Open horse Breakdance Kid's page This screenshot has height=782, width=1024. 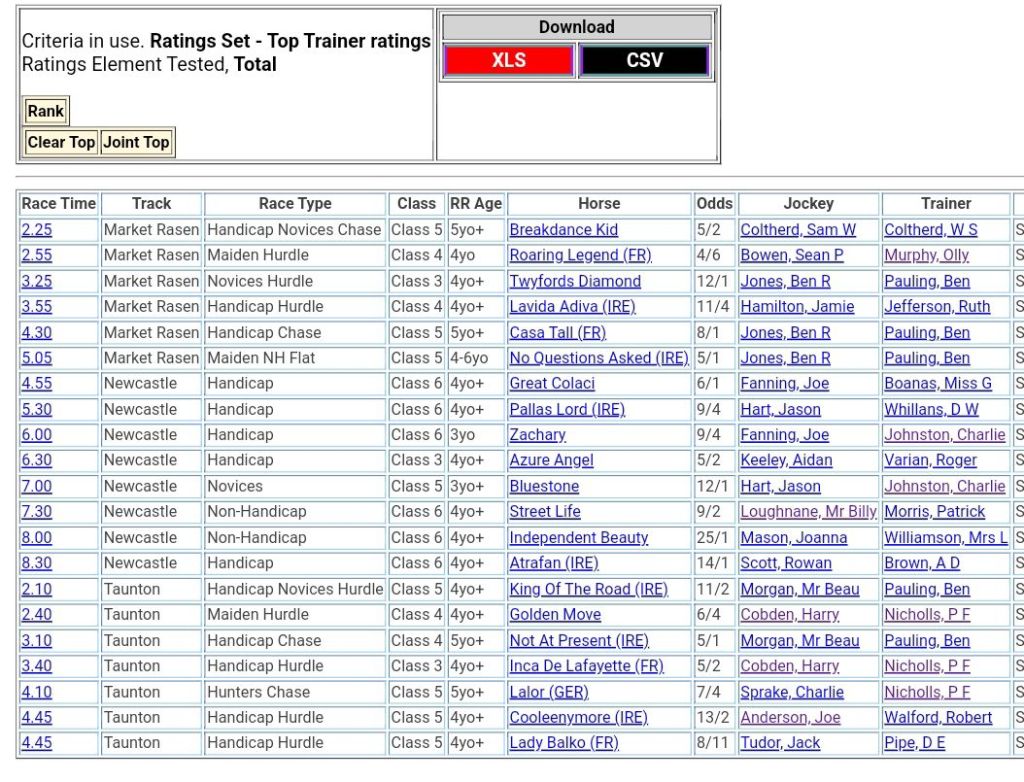(x=564, y=230)
